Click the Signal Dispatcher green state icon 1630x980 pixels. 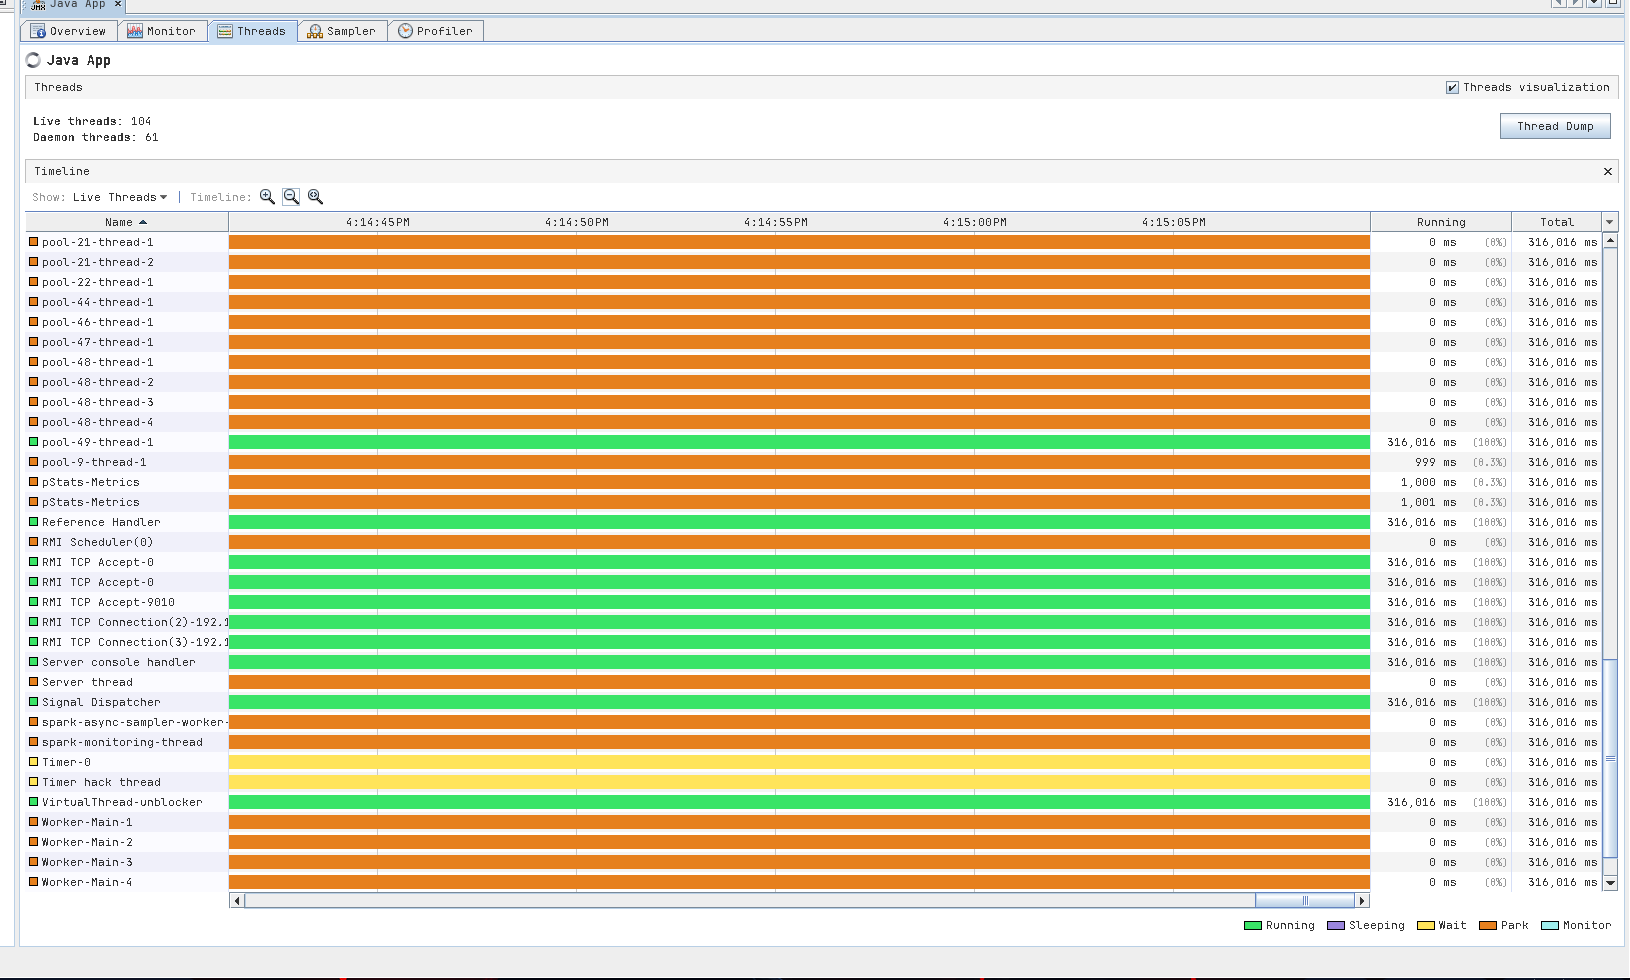33,702
